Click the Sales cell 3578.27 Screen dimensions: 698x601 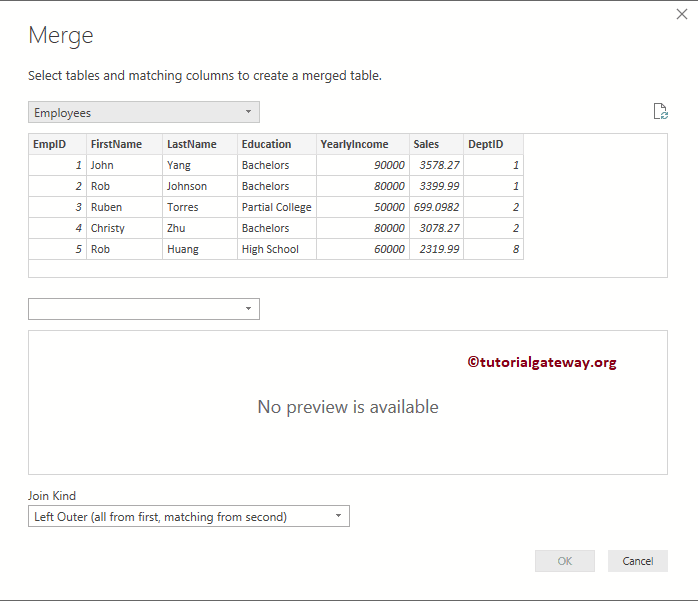click(x=436, y=165)
